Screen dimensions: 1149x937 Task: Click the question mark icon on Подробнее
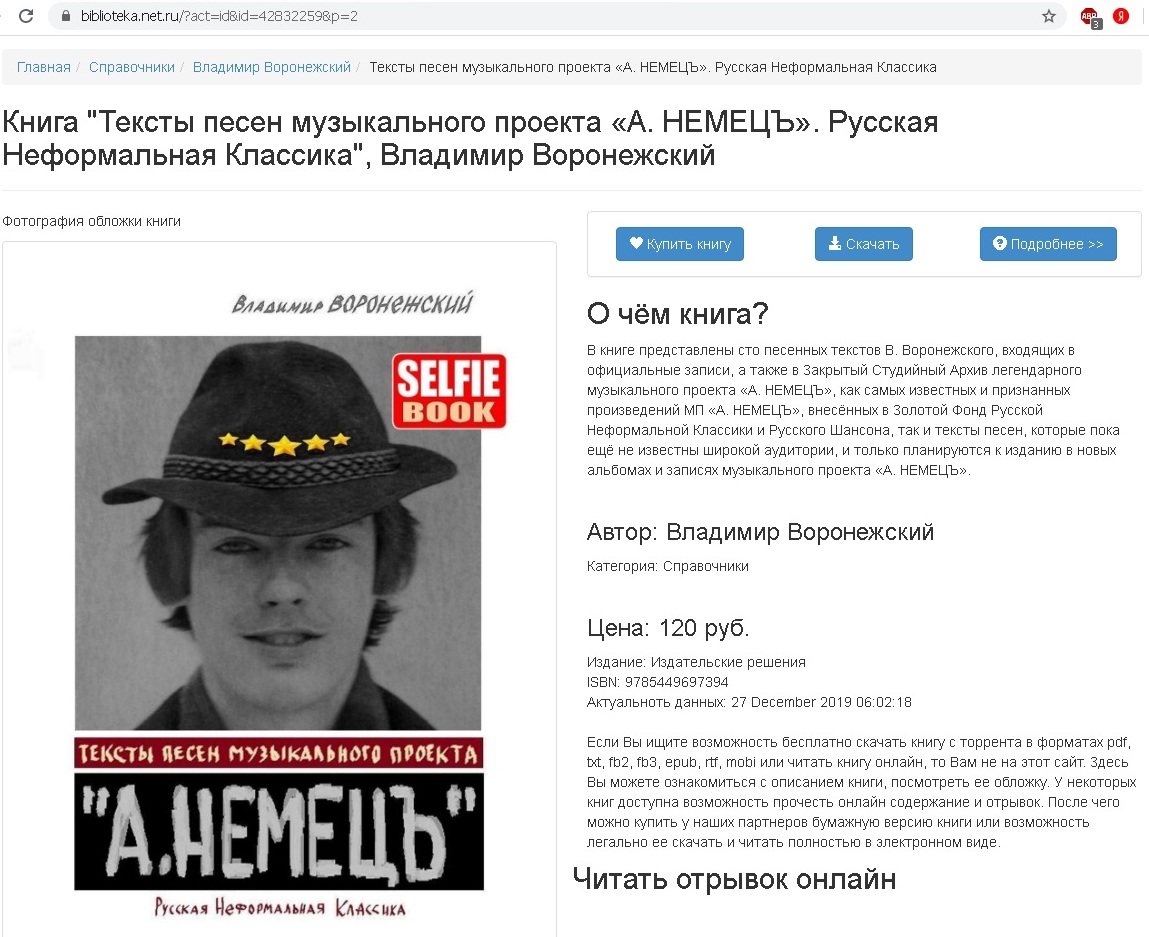point(1000,243)
